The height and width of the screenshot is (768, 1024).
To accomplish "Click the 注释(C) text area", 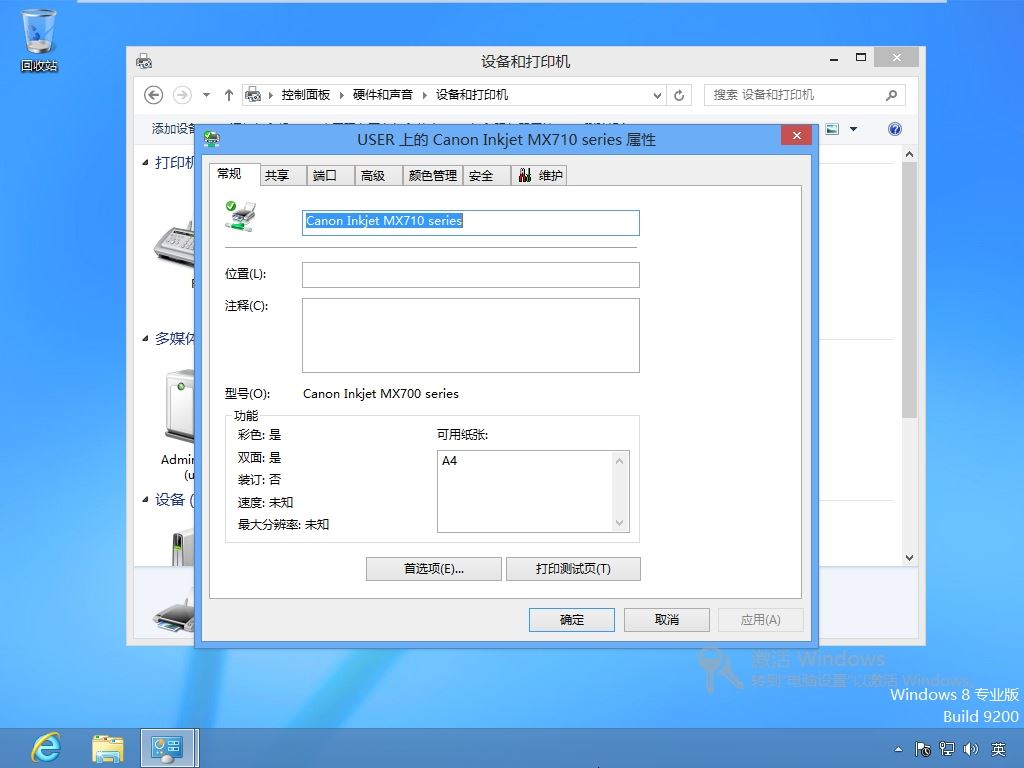I will pyautogui.click(x=471, y=336).
